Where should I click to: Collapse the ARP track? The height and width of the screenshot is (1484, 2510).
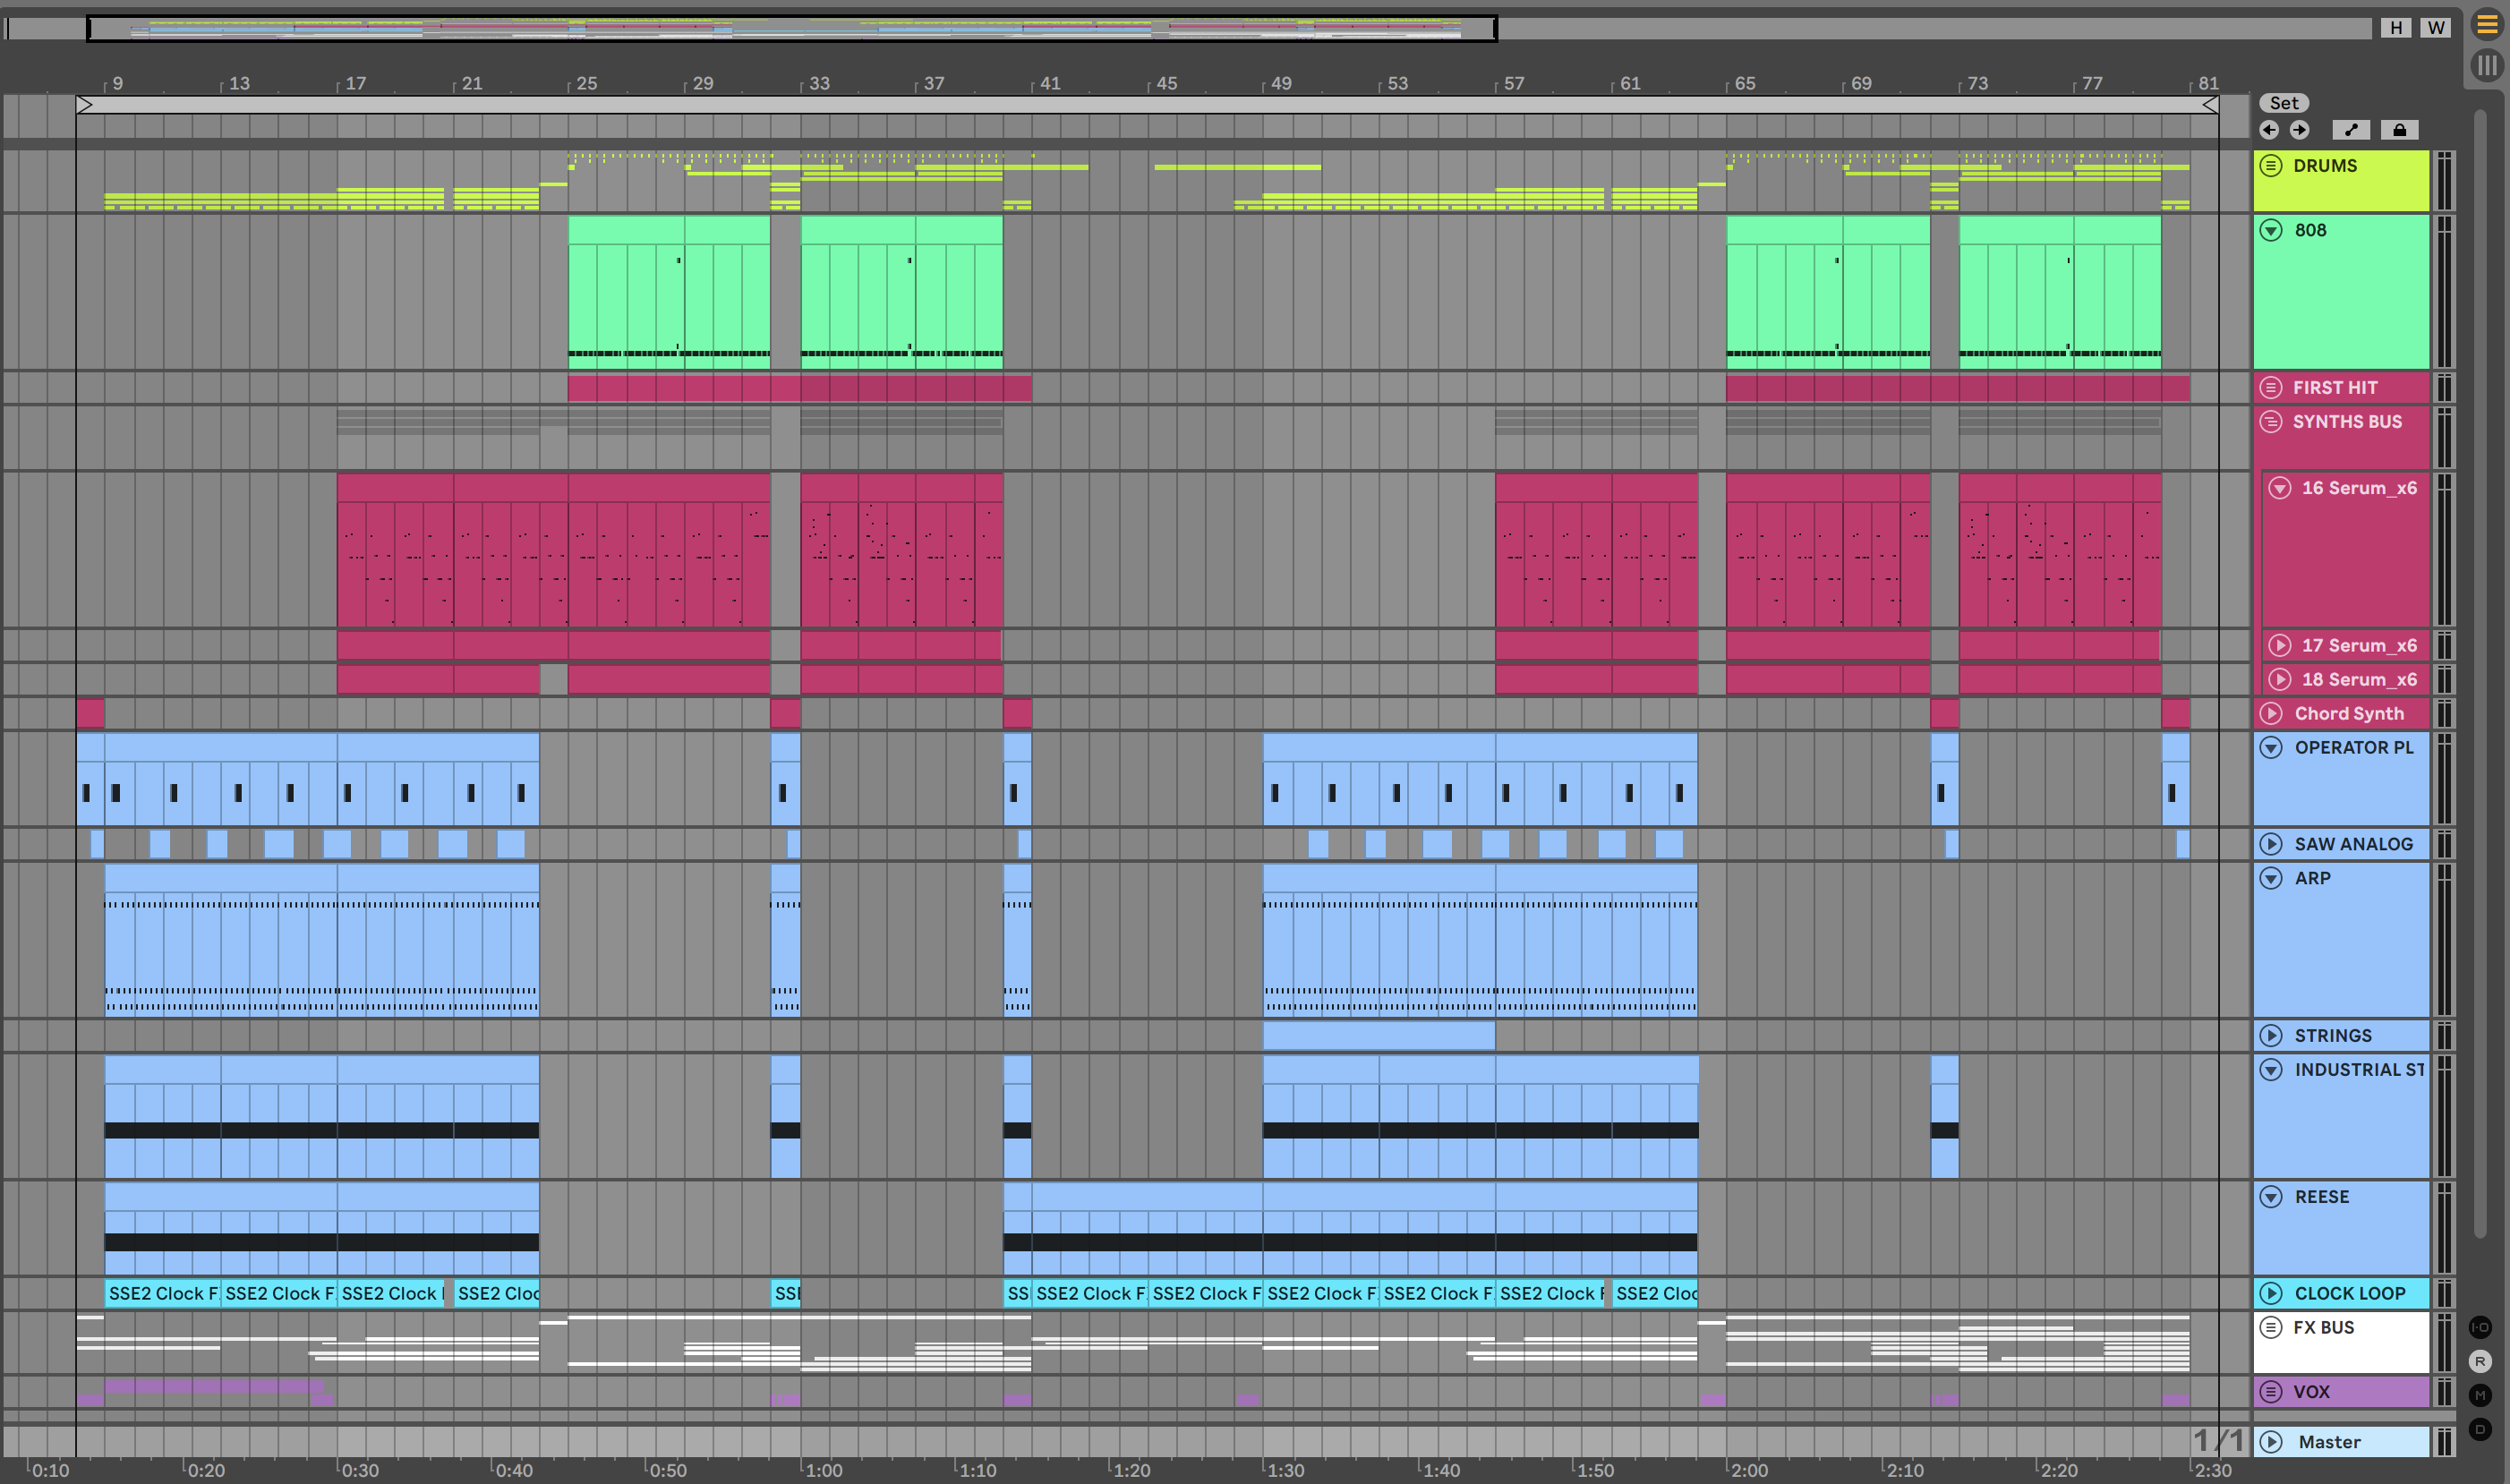2271,878
